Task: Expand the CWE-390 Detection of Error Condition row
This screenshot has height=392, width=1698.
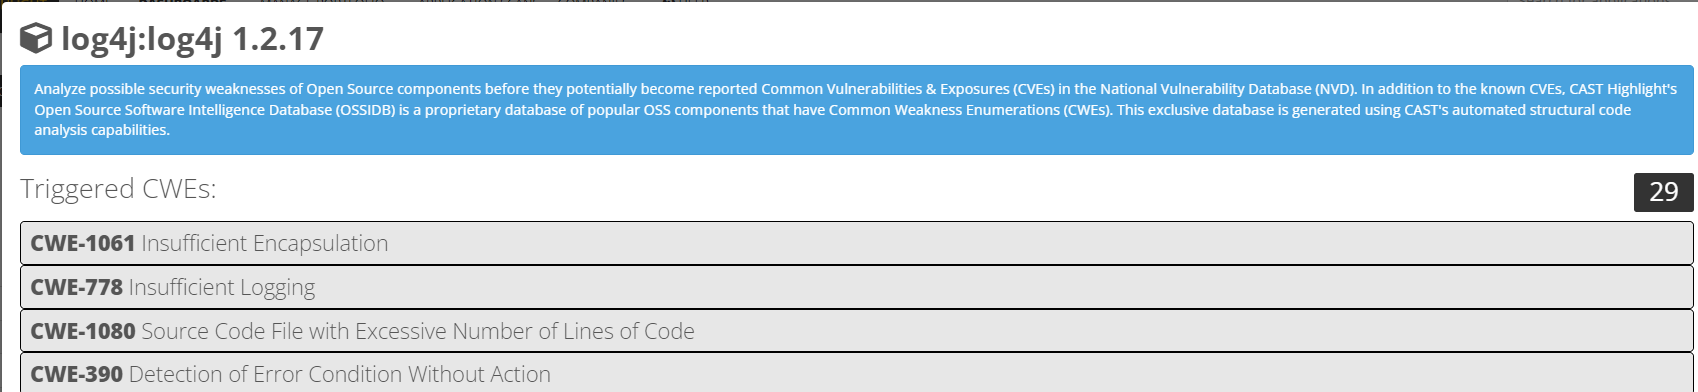Action: pyautogui.click(x=856, y=373)
